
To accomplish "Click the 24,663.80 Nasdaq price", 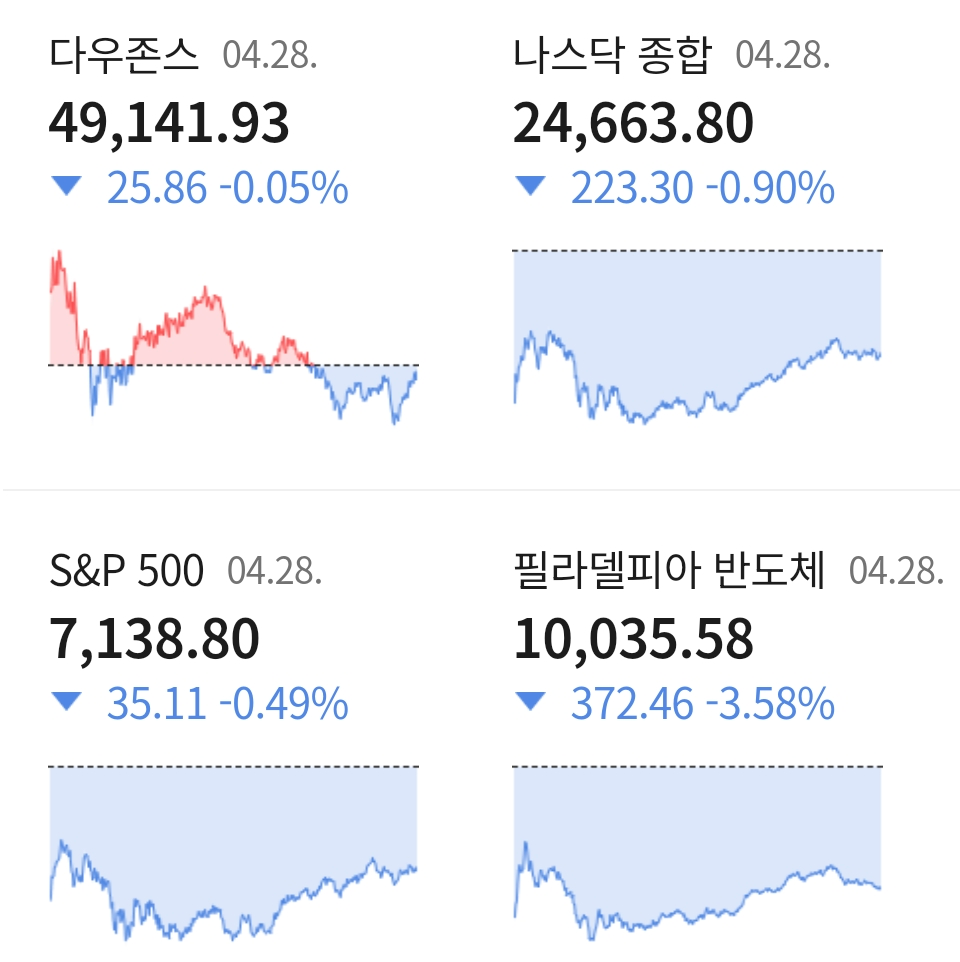I will pyautogui.click(x=633, y=123).
